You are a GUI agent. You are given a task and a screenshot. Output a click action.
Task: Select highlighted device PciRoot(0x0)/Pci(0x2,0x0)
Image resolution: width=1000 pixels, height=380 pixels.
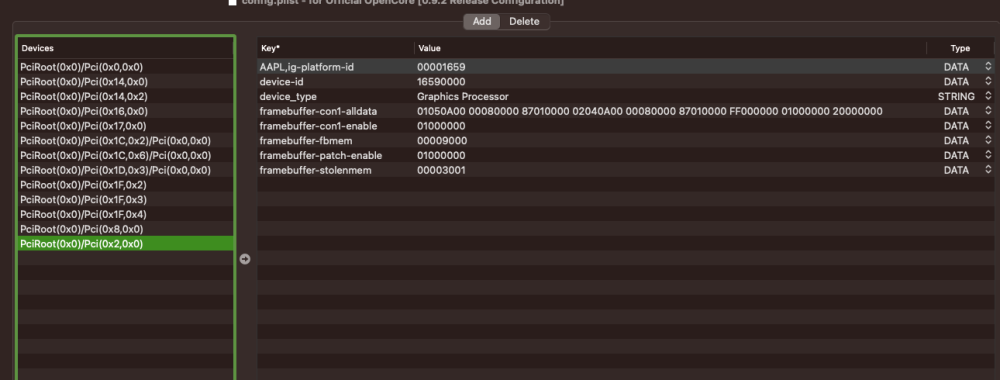tap(125, 244)
